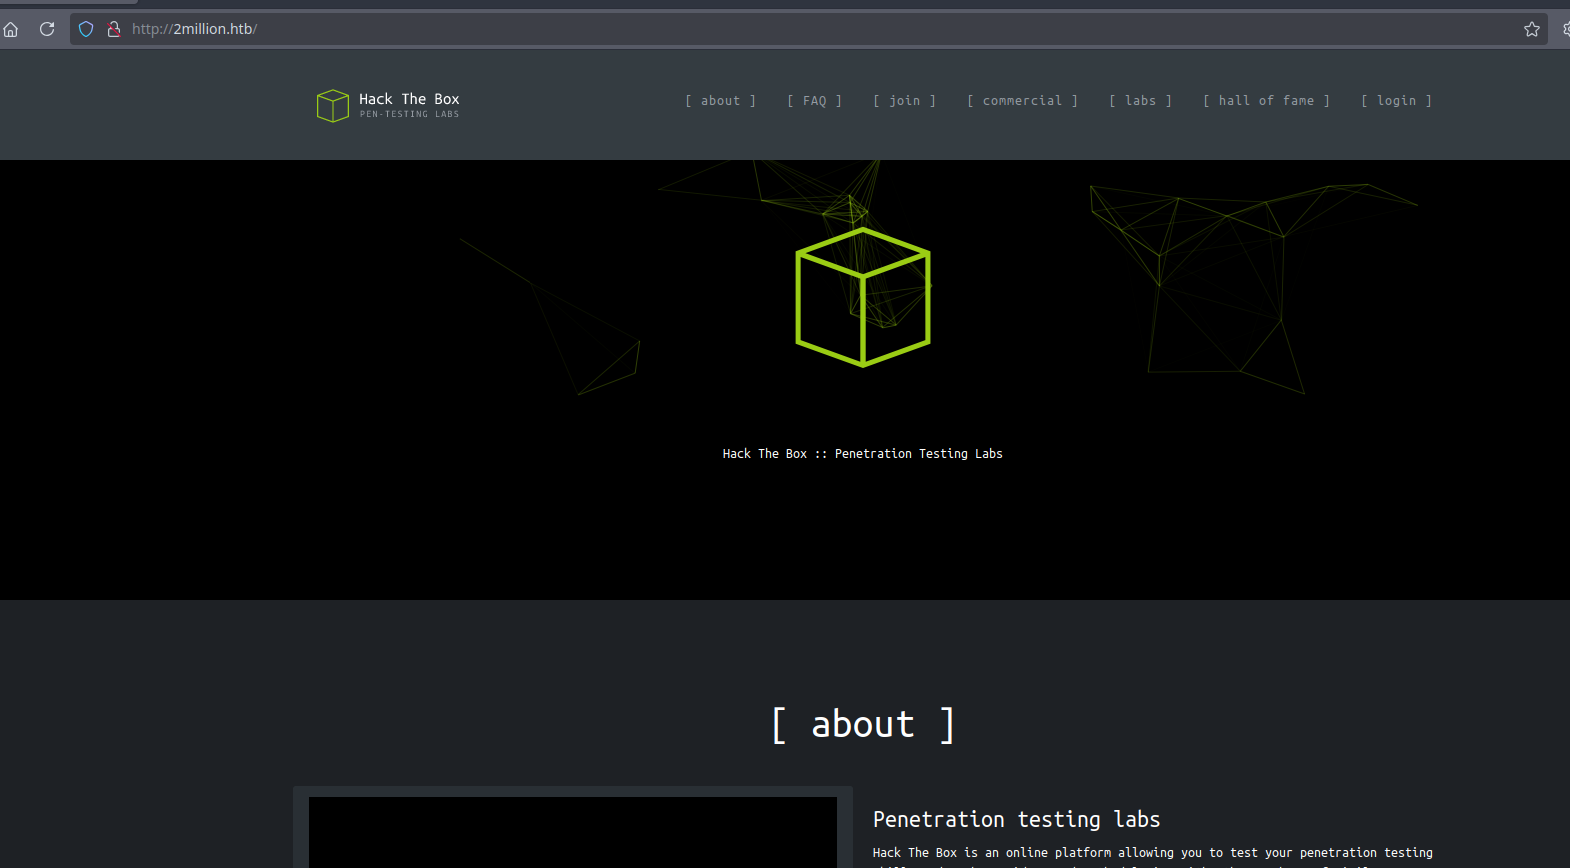Viewport: 1570px width, 868px height.
Task: Click the large [ about ] section heading
Action: click(x=862, y=724)
